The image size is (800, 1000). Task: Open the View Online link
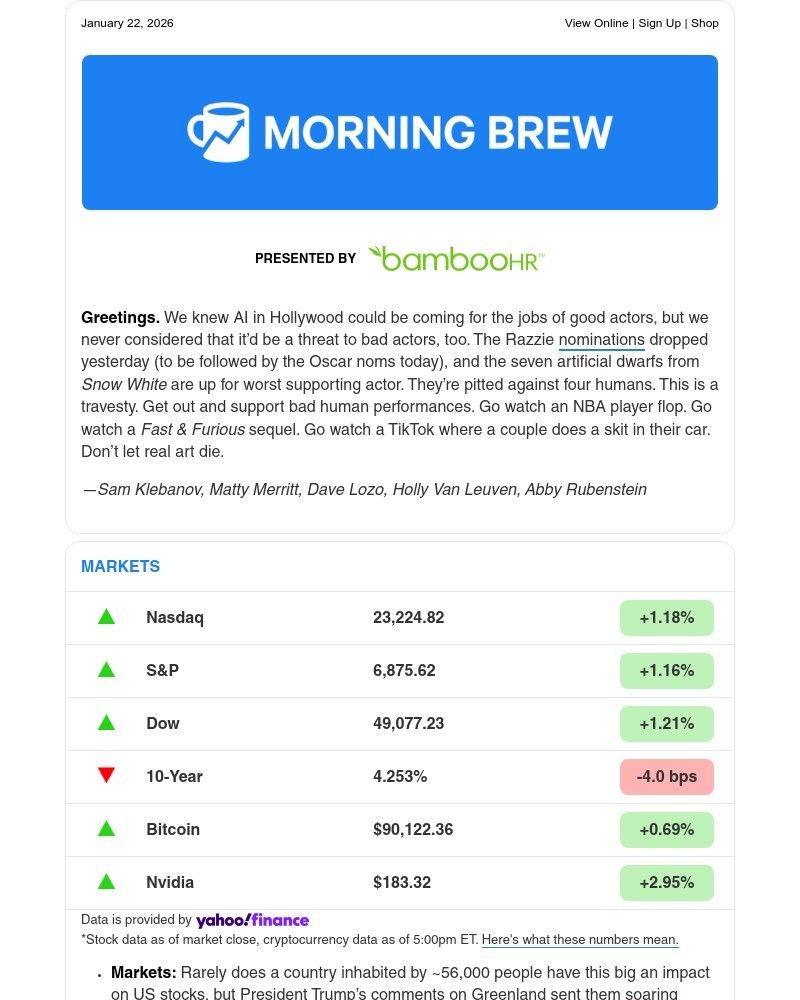coord(596,23)
